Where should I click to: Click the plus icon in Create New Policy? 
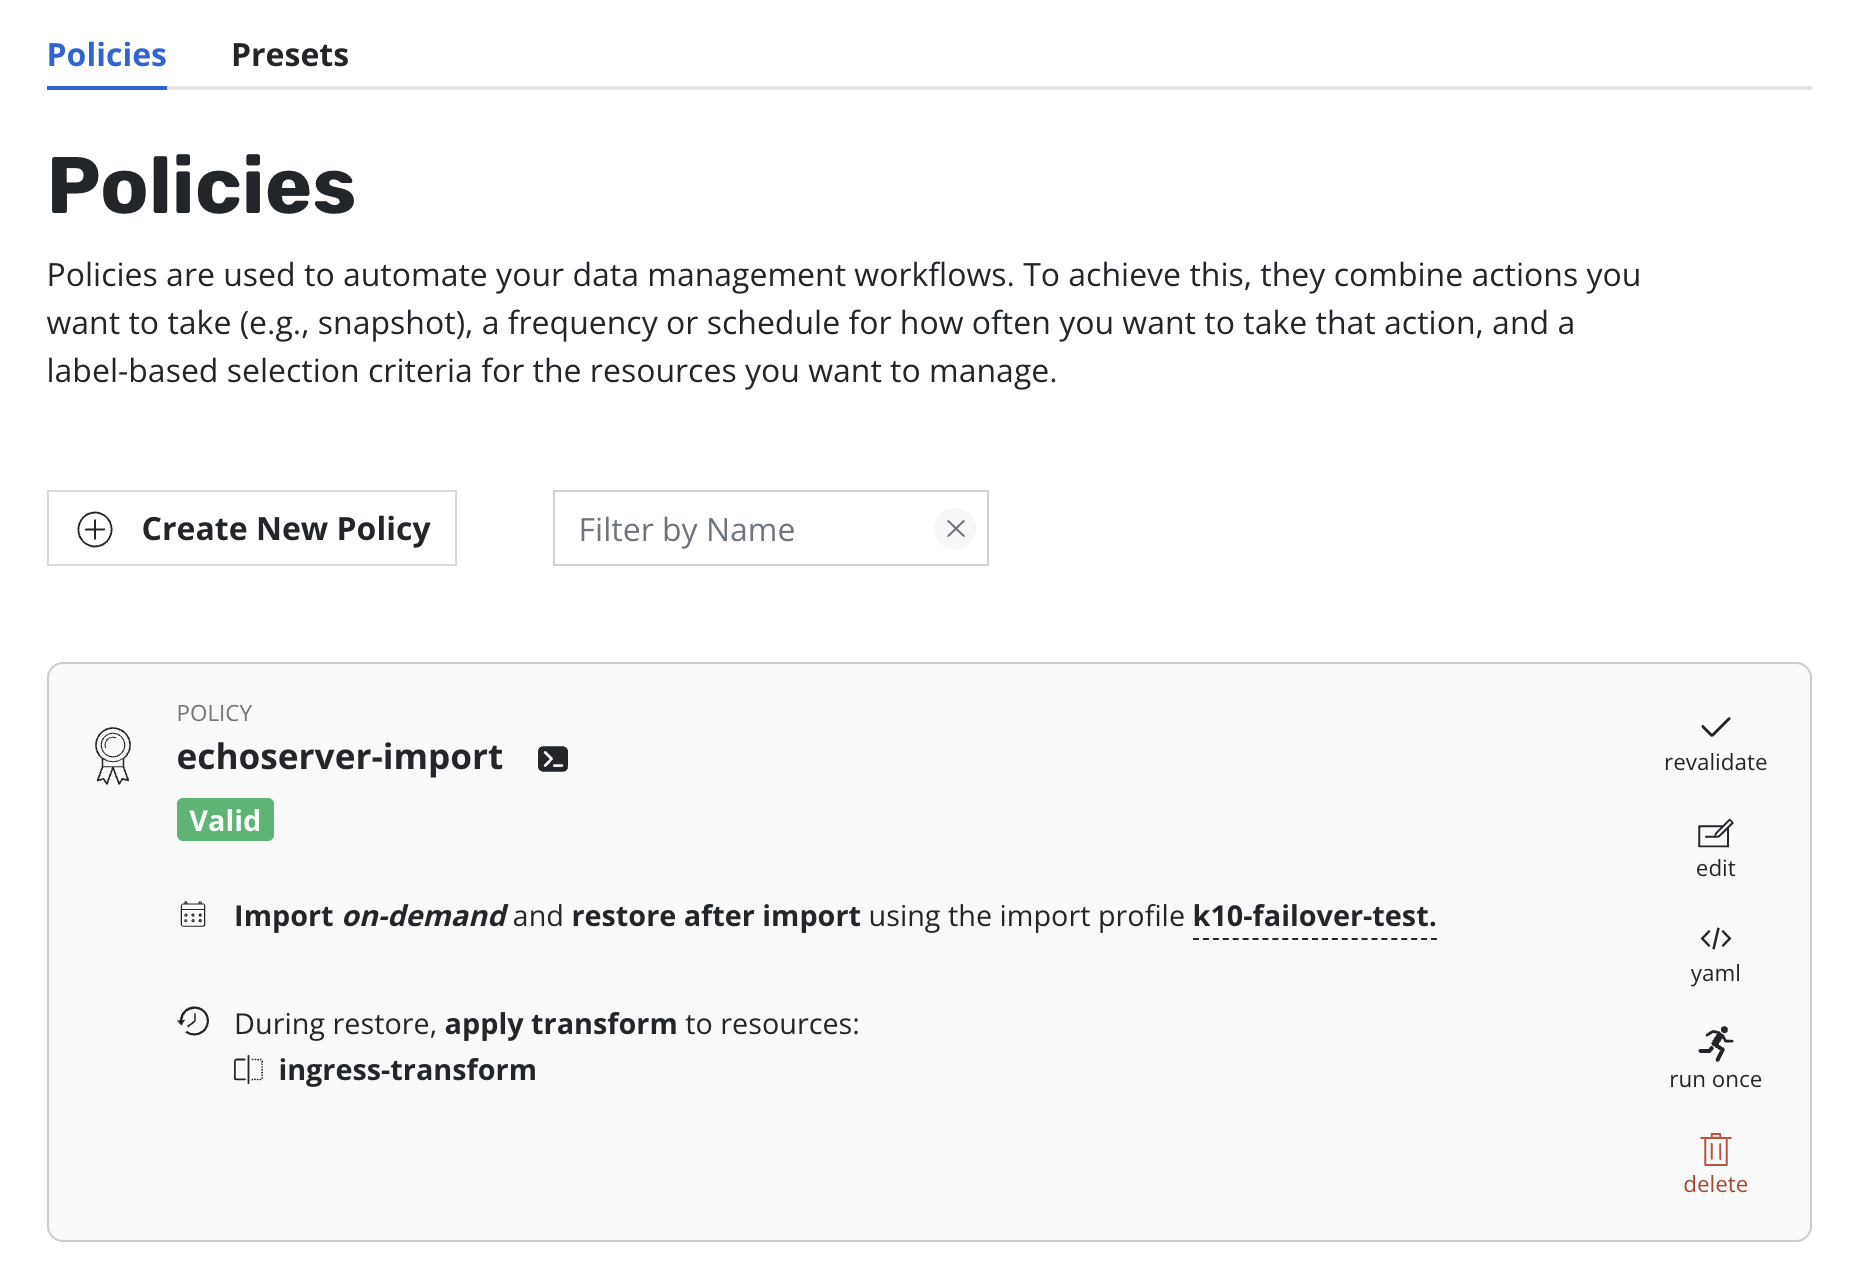click(x=95, y=529)
